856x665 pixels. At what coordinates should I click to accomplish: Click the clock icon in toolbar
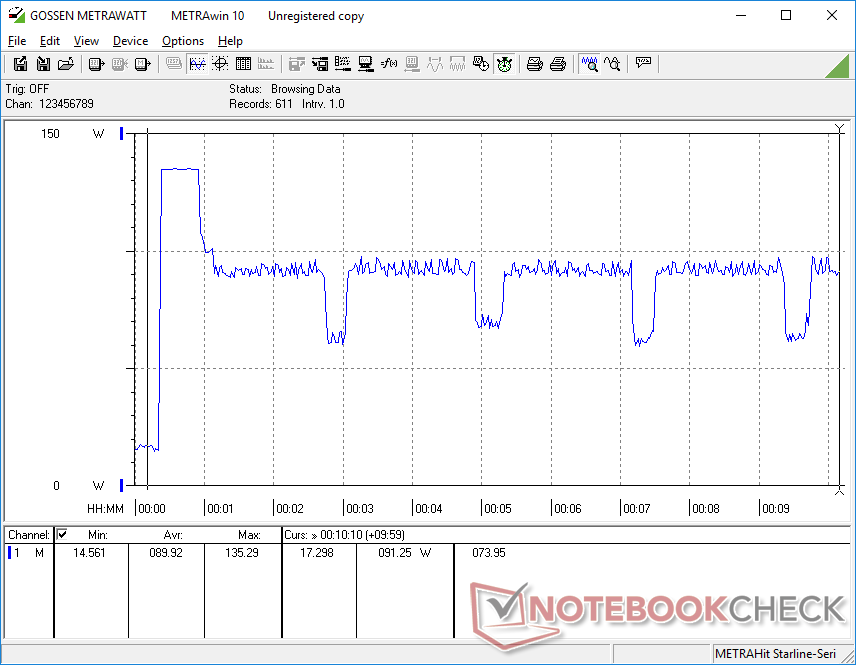pyautogui.click(x=481, y=64)
